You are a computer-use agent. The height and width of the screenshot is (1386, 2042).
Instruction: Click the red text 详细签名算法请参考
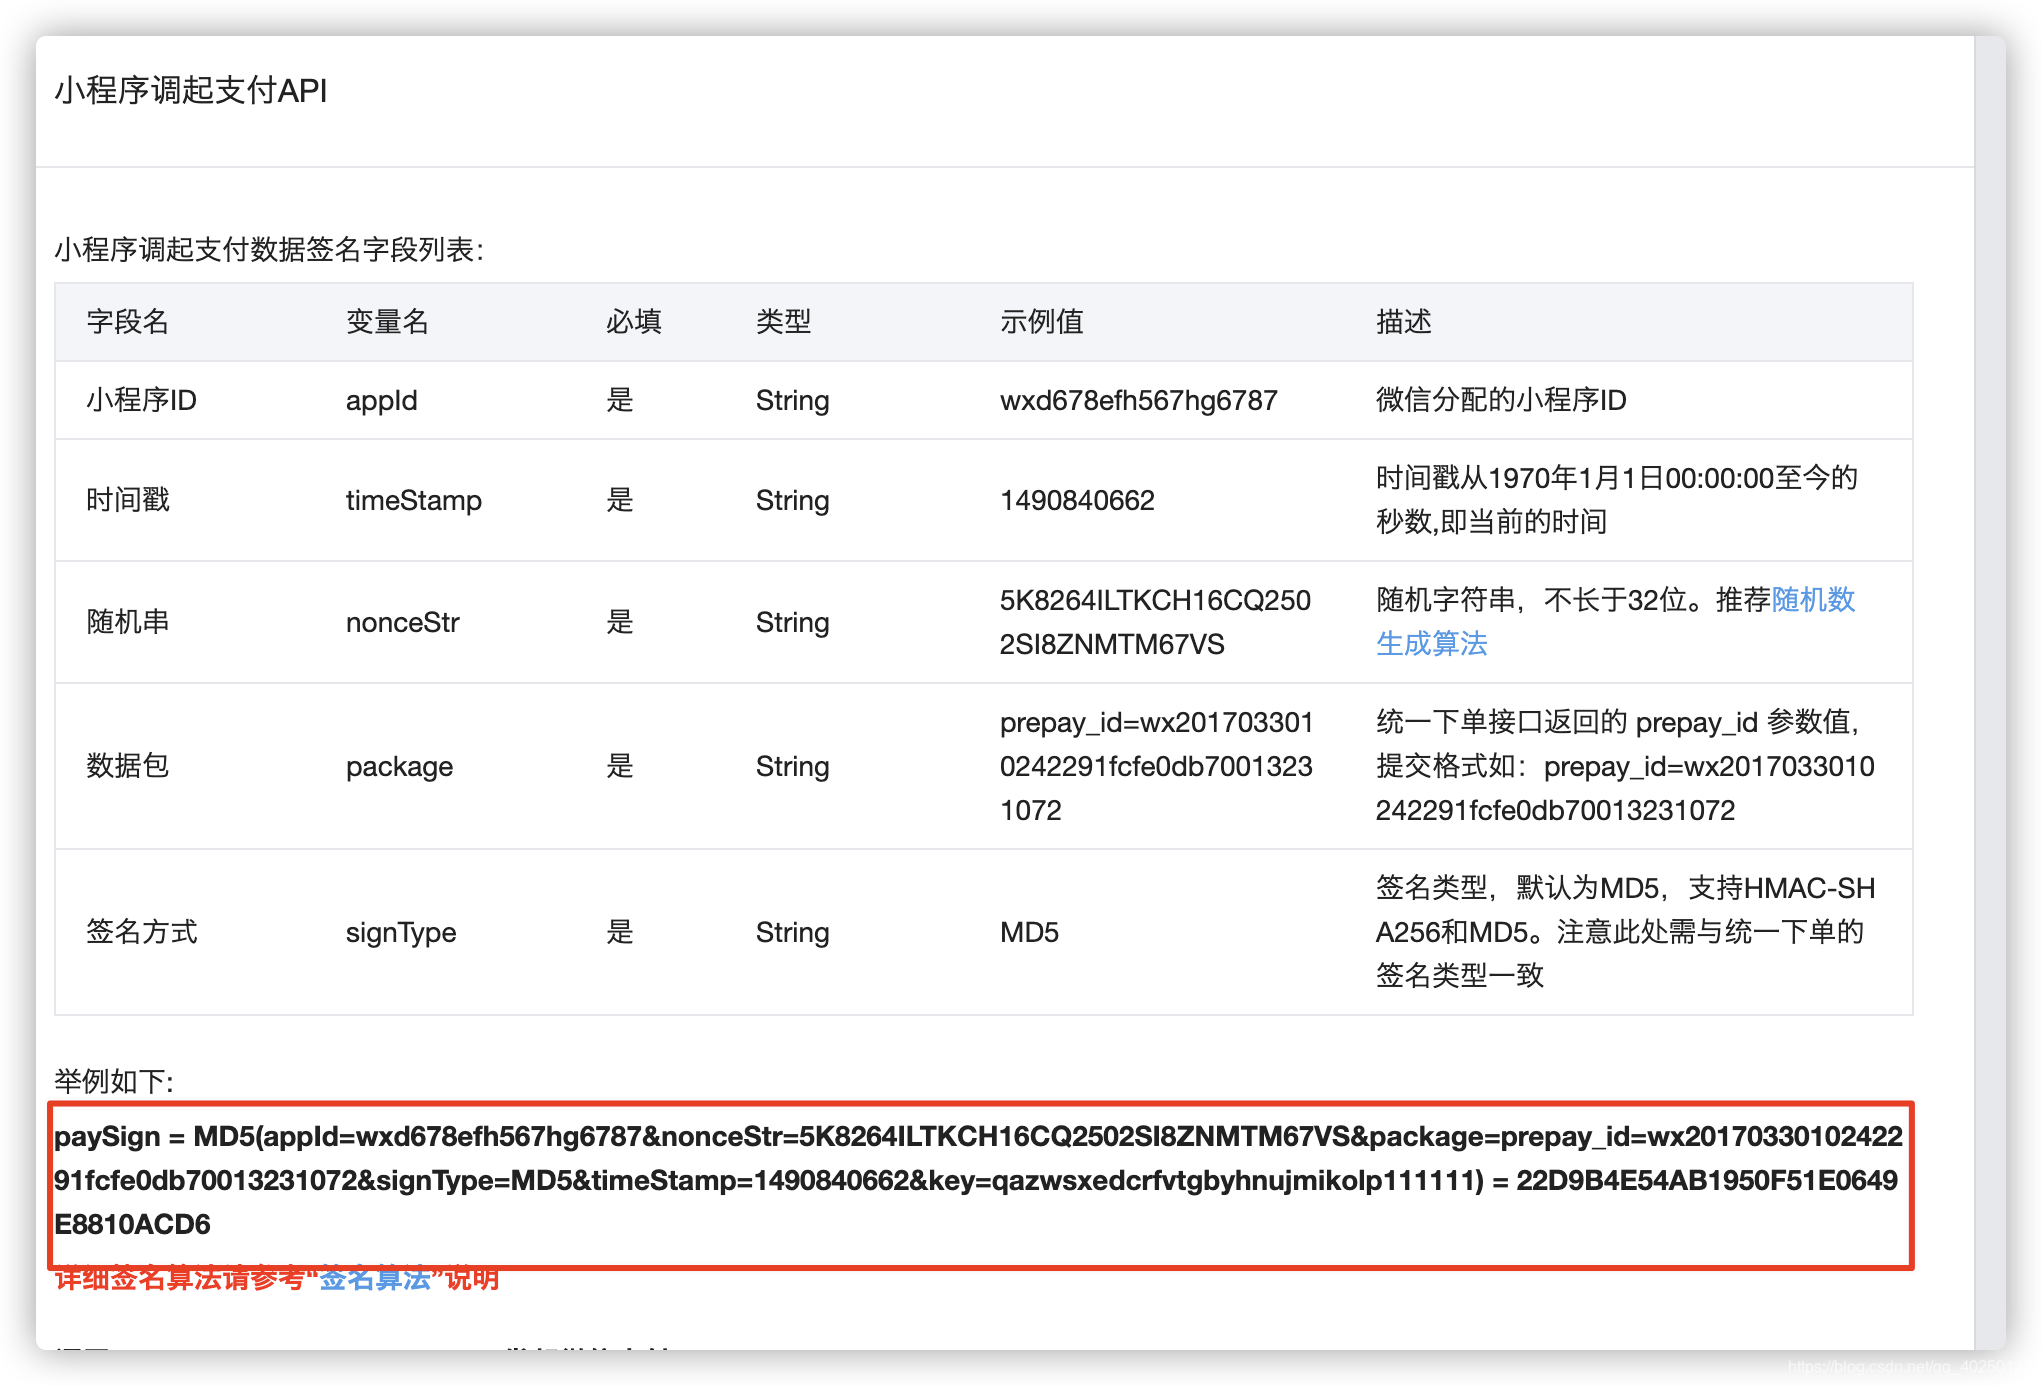pyautogui.click(x=180, y=1279)
